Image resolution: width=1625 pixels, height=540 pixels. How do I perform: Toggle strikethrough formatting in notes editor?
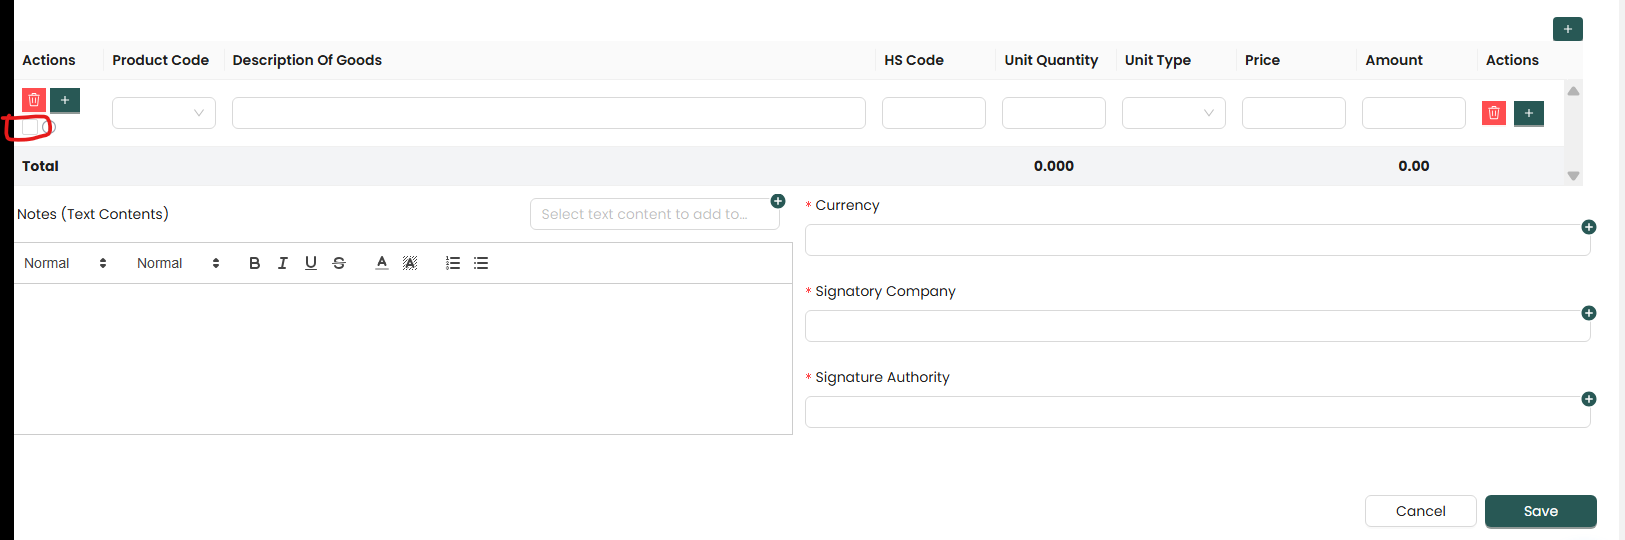tap(339, 263)
